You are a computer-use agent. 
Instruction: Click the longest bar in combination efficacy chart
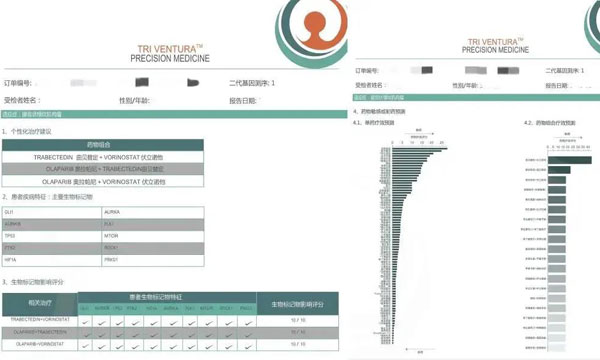pos(569,160)
